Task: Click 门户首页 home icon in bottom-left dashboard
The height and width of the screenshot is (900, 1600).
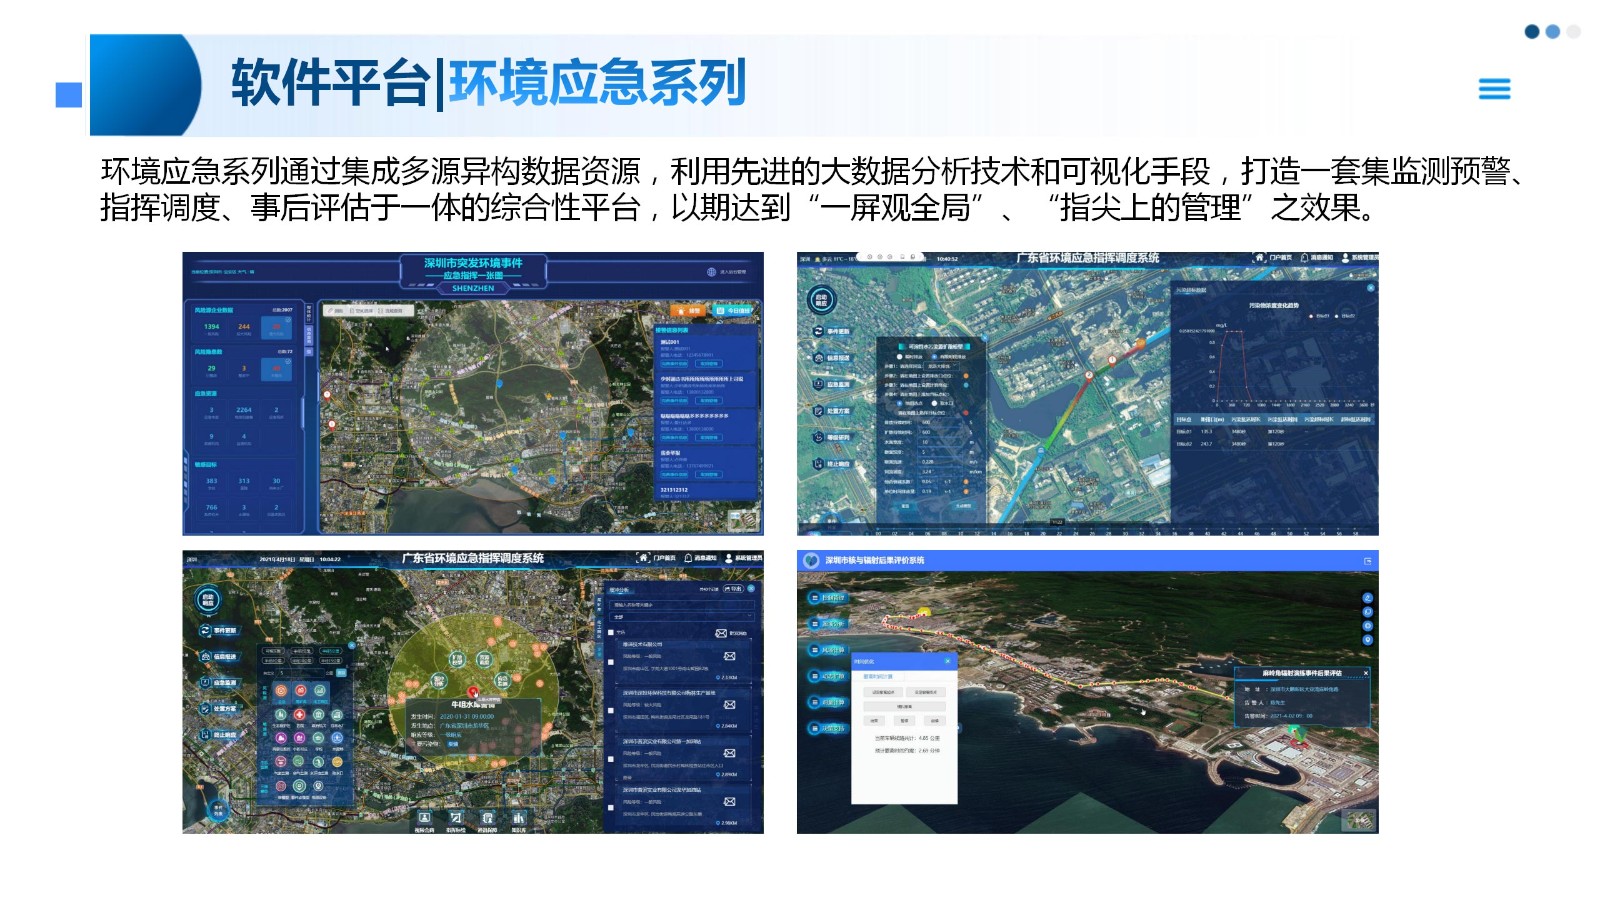Action: (644, 558)
